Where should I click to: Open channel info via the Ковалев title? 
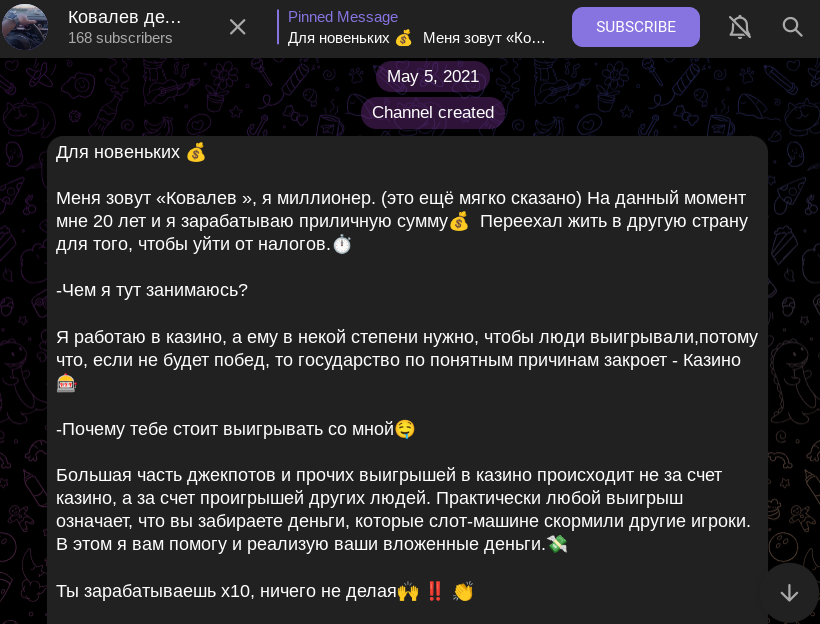(x=125, y=17)
